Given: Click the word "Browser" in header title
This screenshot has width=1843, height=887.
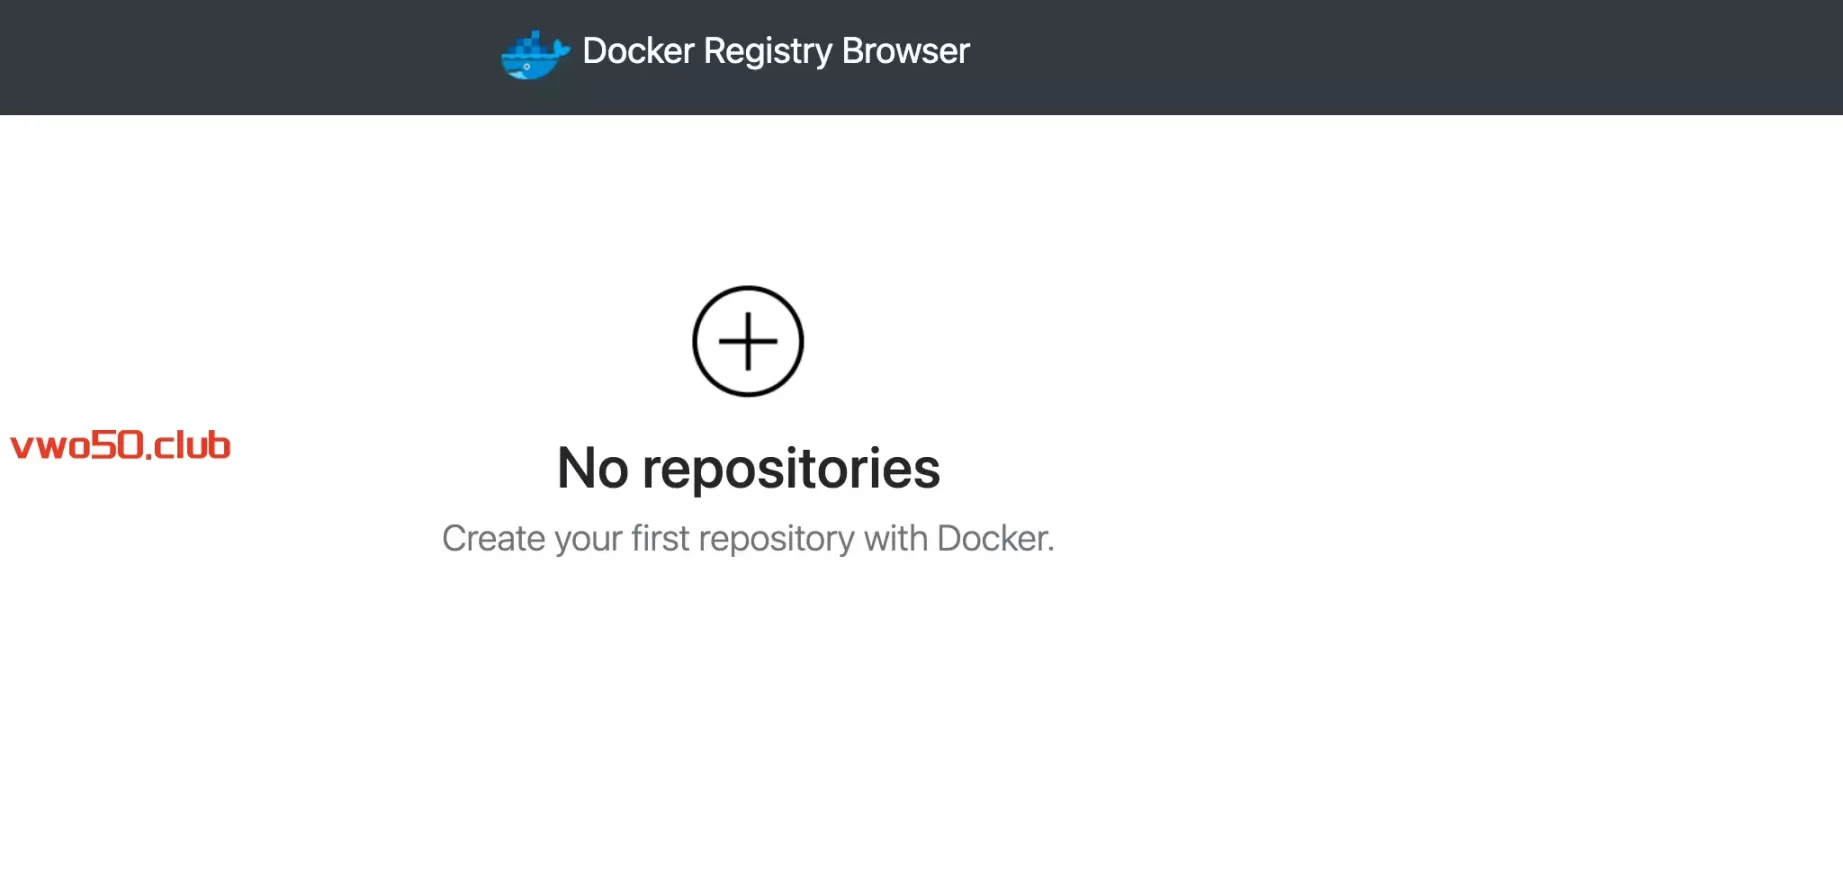Looking at the screenshot, I should (x=905, y=51).
